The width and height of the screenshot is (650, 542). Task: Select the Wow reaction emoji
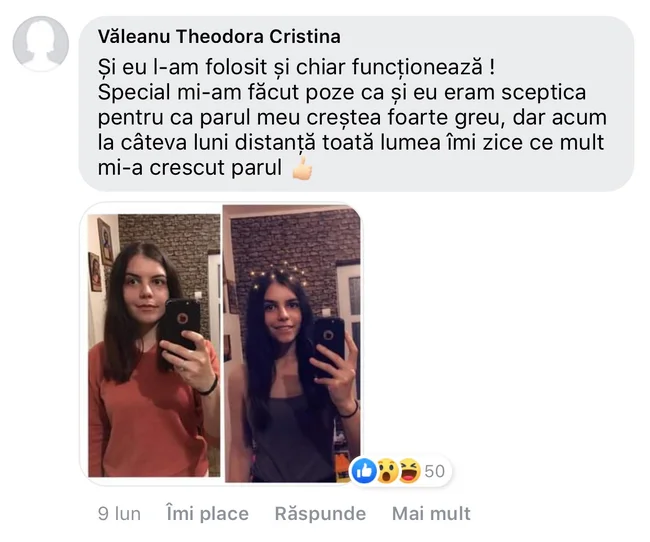click(x=386, y=471)
